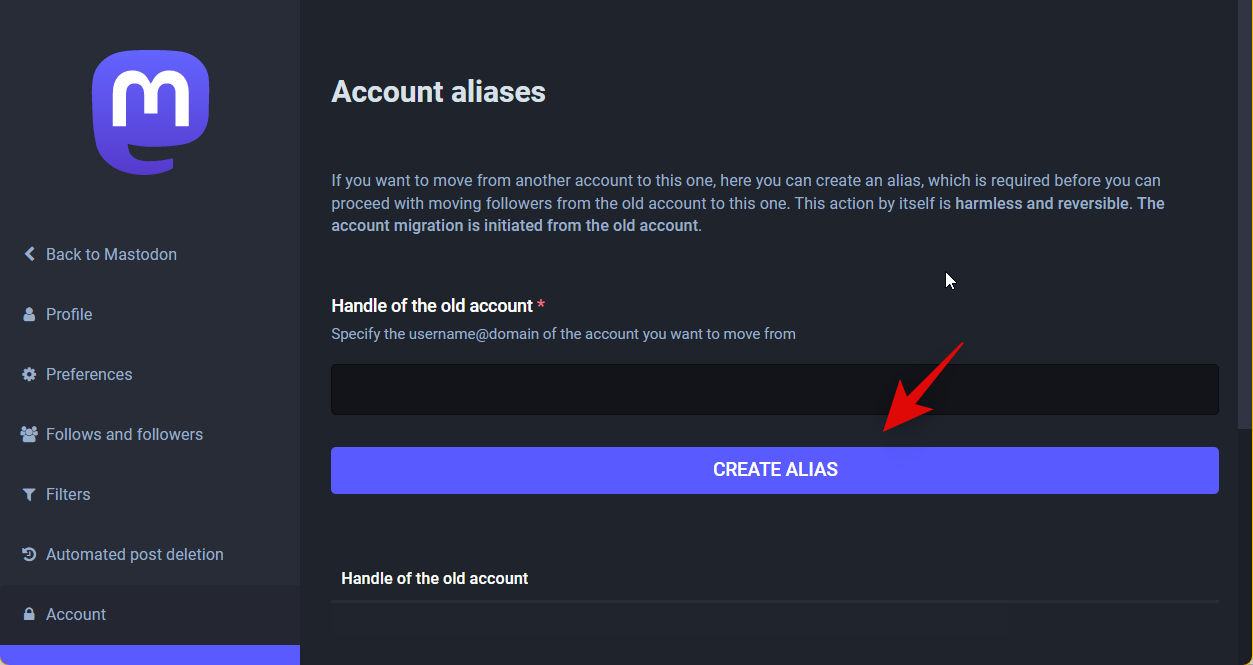This screenshot has height=665, width=1253.
Task: Click the people icon beside Follows and followers
Action: (29, 434)
